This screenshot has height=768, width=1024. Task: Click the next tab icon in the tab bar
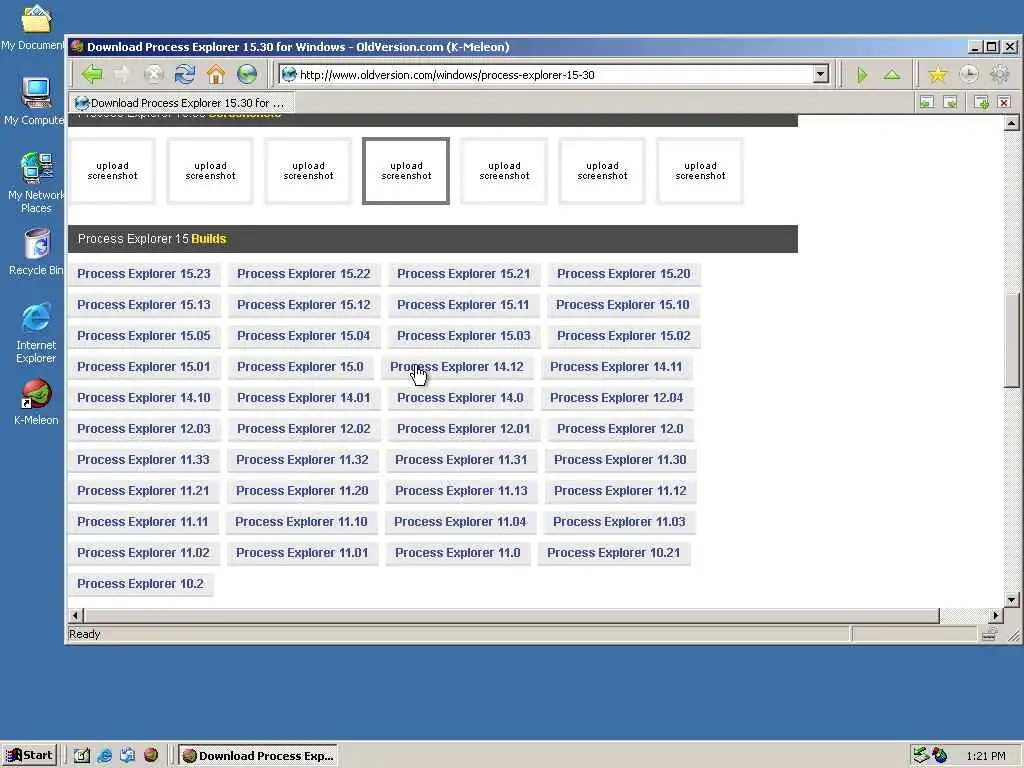click(x=951, y=103)
